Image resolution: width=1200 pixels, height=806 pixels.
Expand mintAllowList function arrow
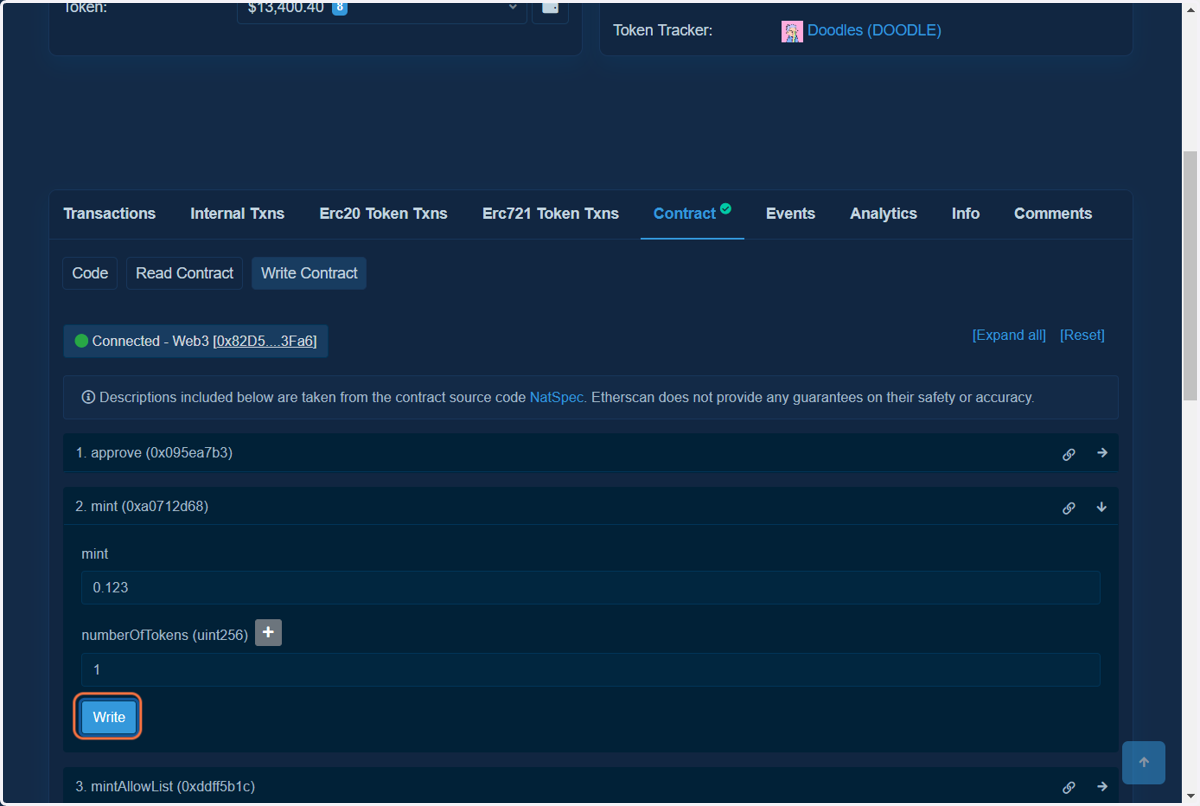point(1102,787)
